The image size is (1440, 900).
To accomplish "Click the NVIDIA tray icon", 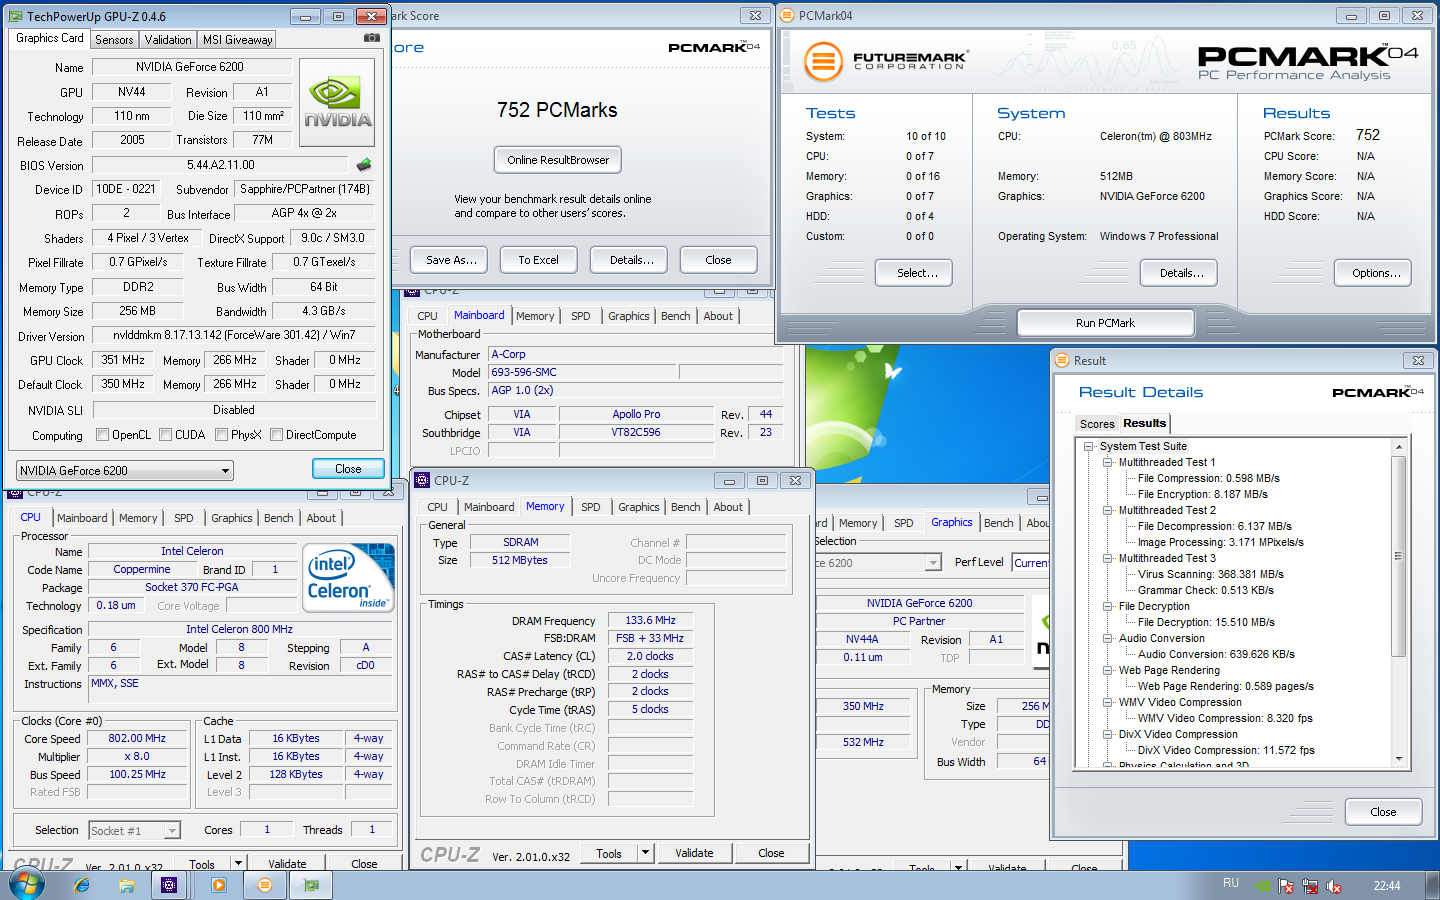I will point(1263,886).
